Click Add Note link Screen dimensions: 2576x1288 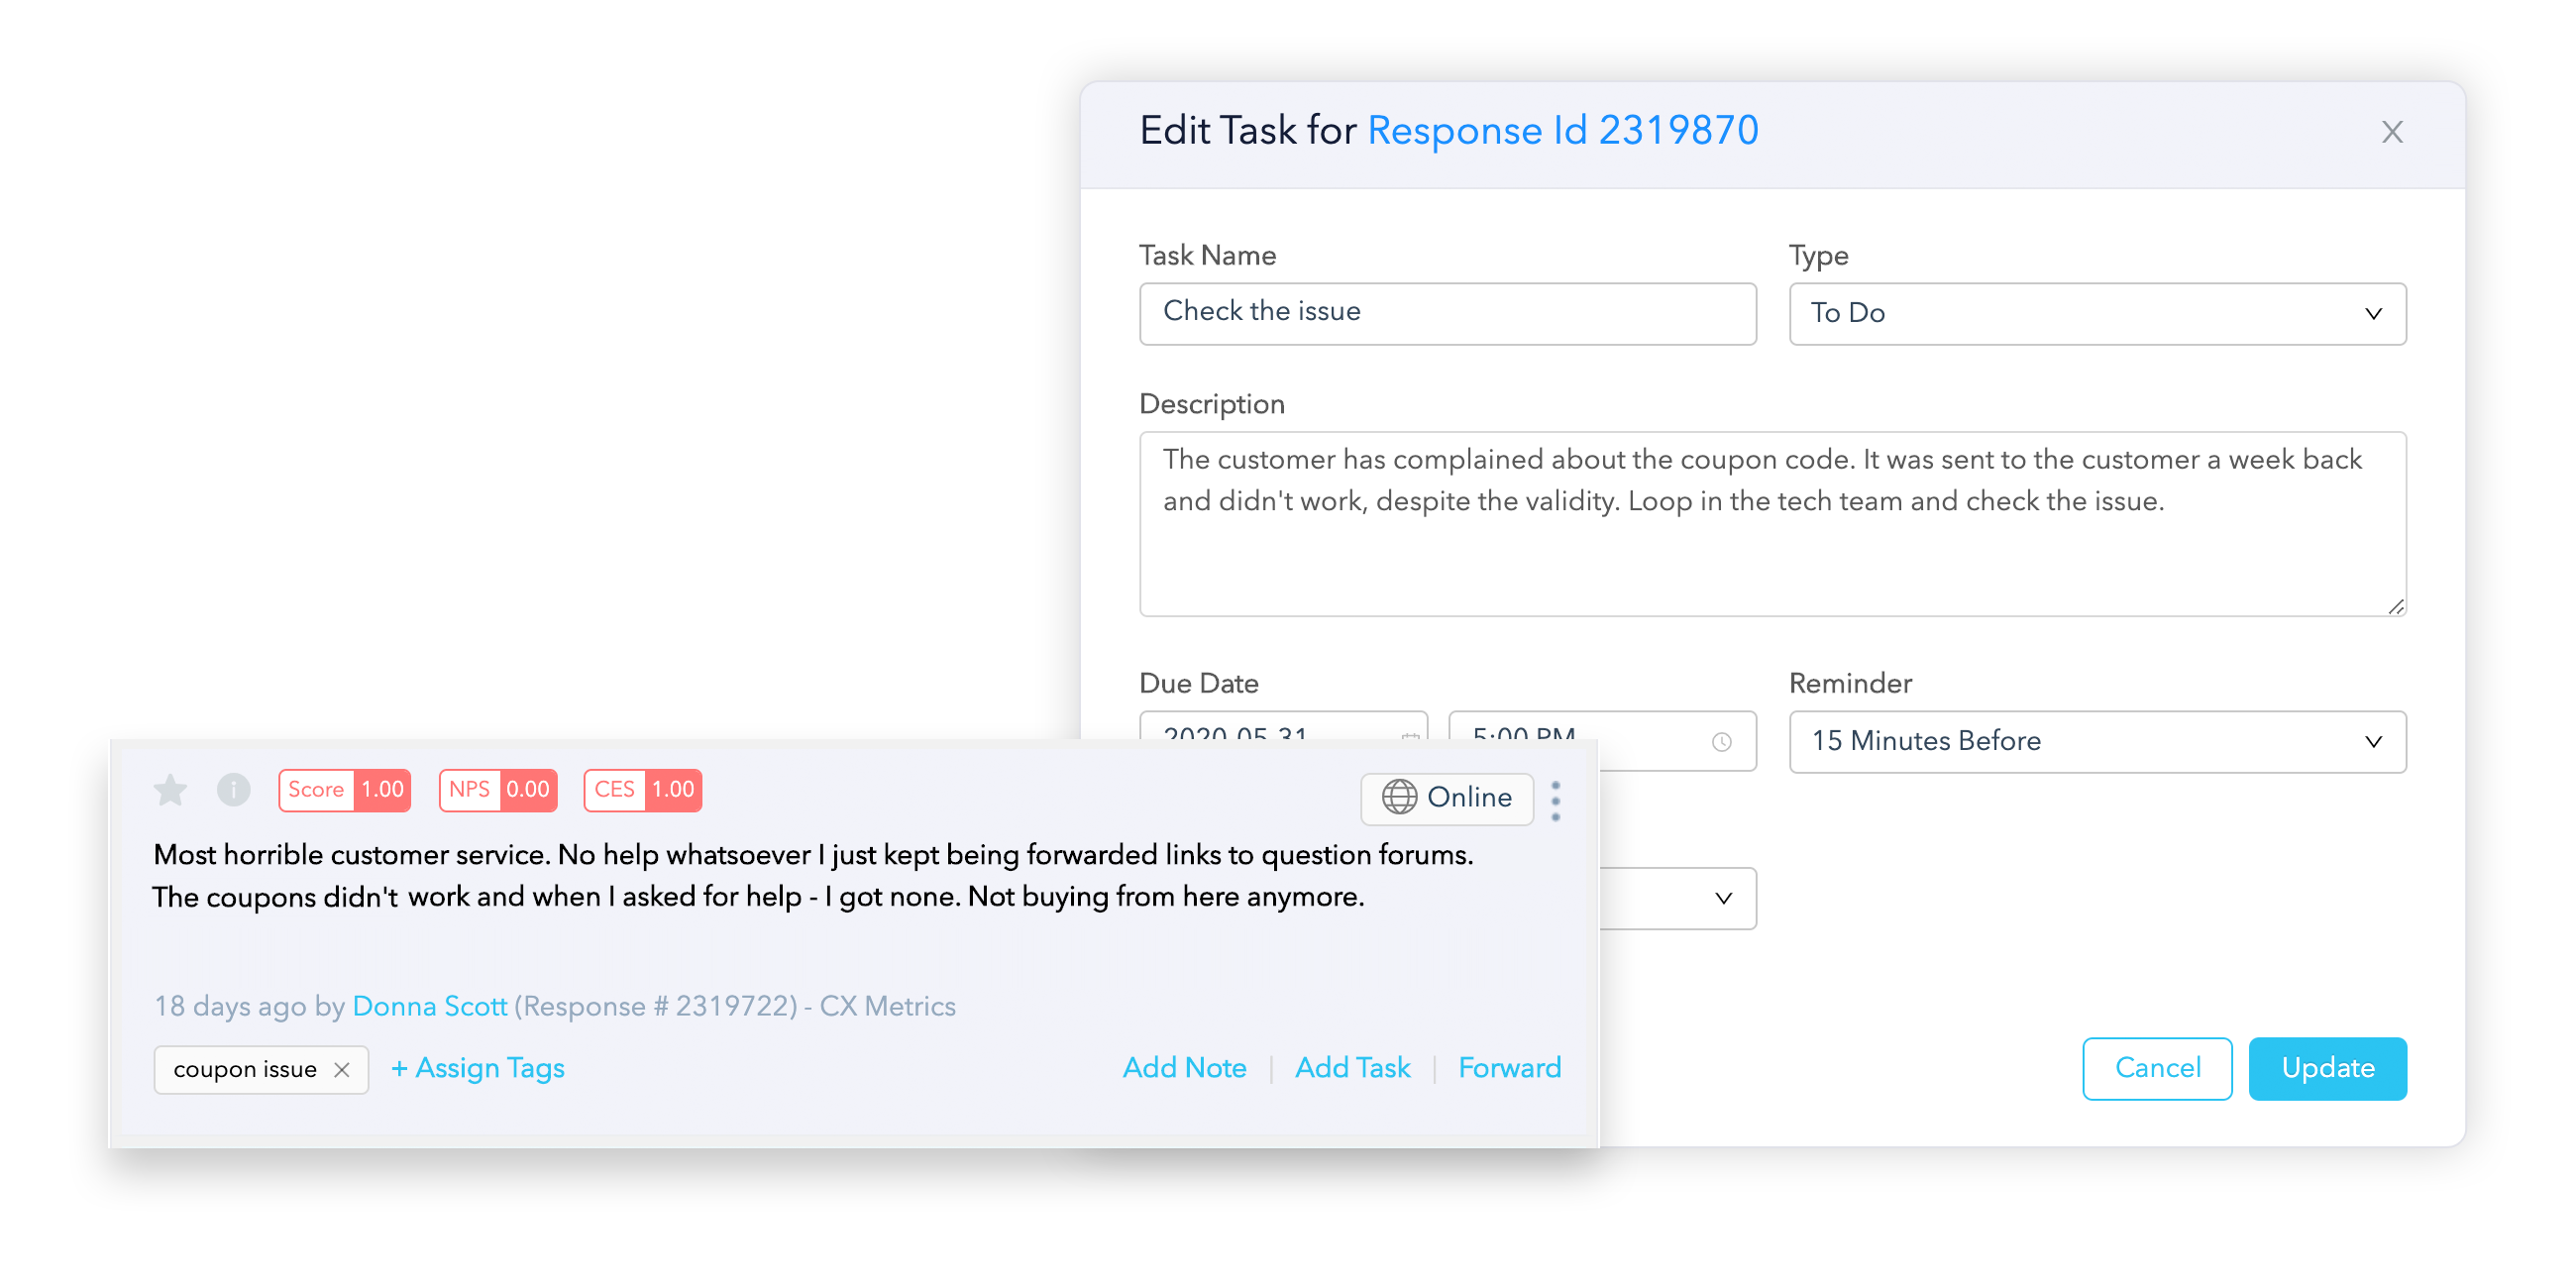click(x=1184, y=1067)
